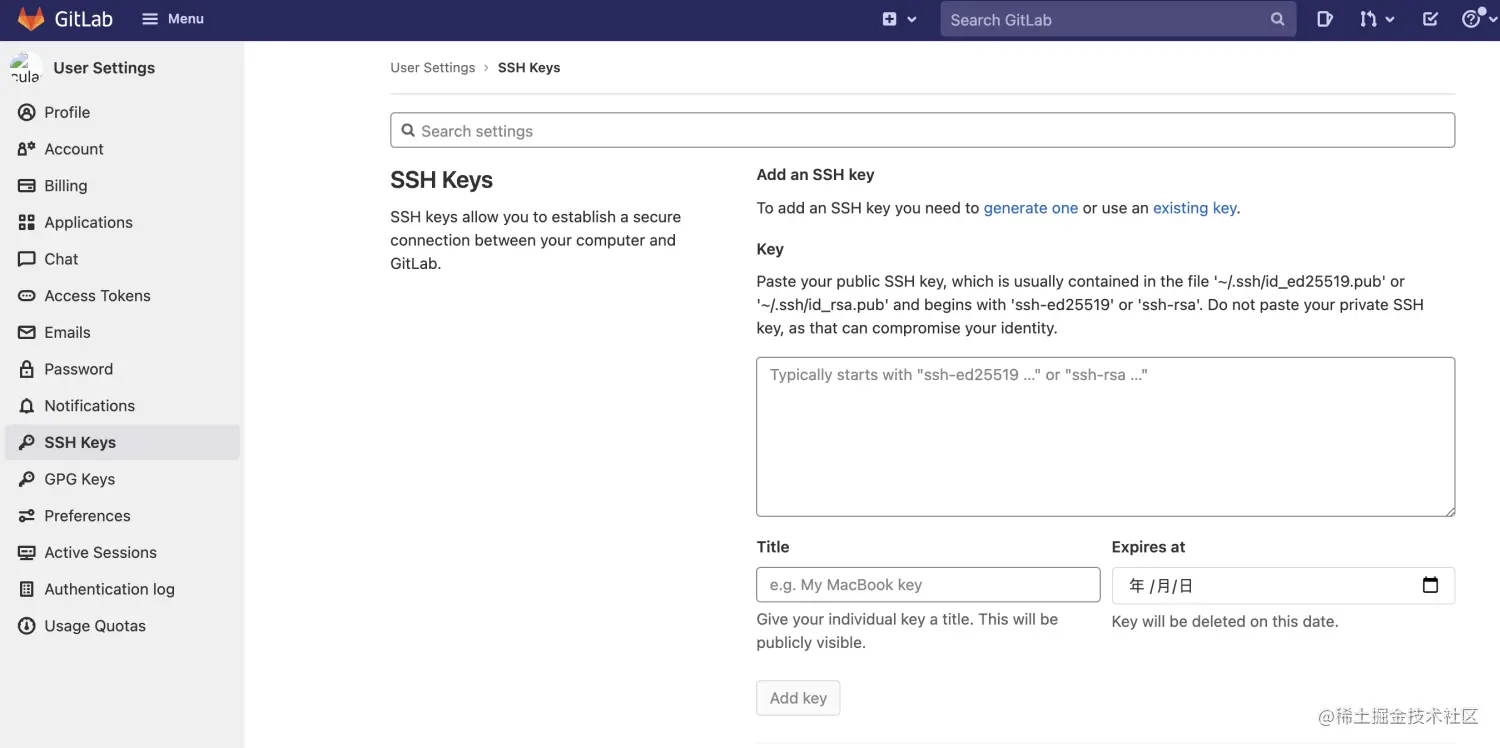This screenshot has width=1500, height=748.
Task: Open the to-do list icon
Action: 1430,19
